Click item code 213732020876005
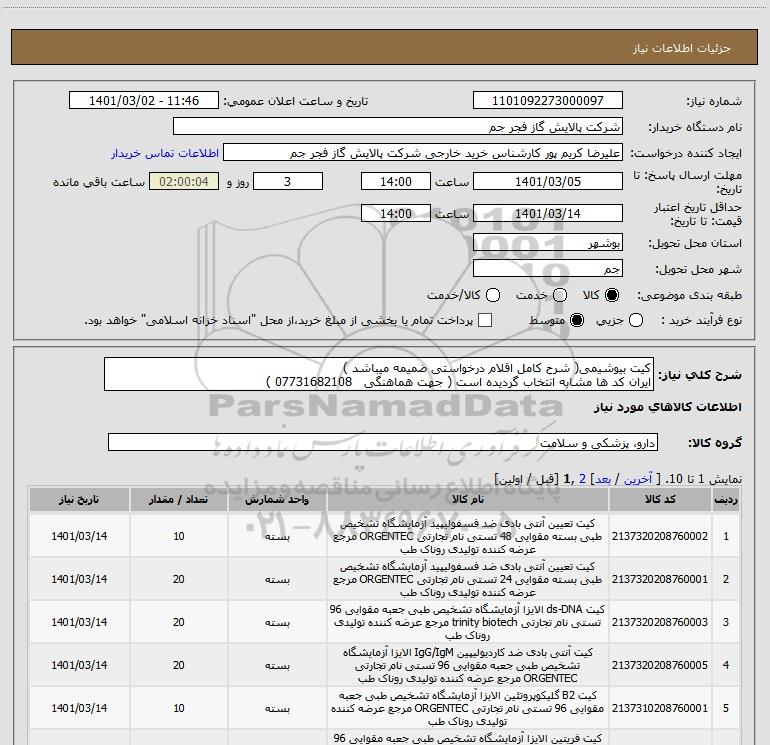 pos(660,665)
